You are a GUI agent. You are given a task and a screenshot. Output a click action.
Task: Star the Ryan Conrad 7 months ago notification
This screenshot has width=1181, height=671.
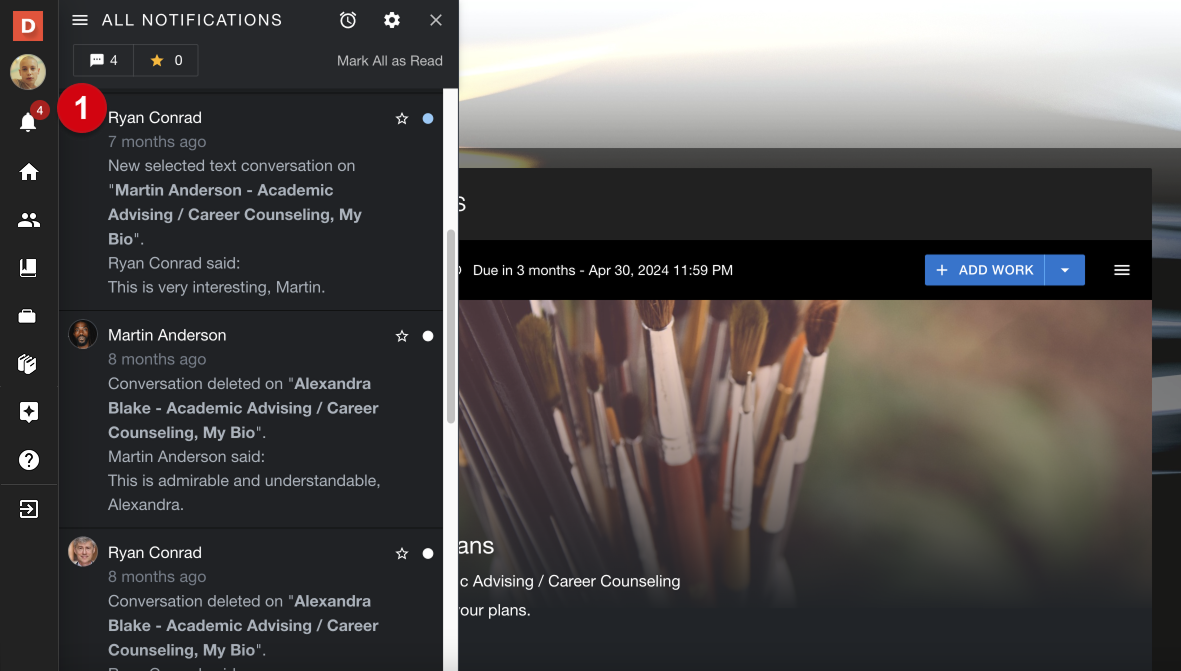(402, 118)
